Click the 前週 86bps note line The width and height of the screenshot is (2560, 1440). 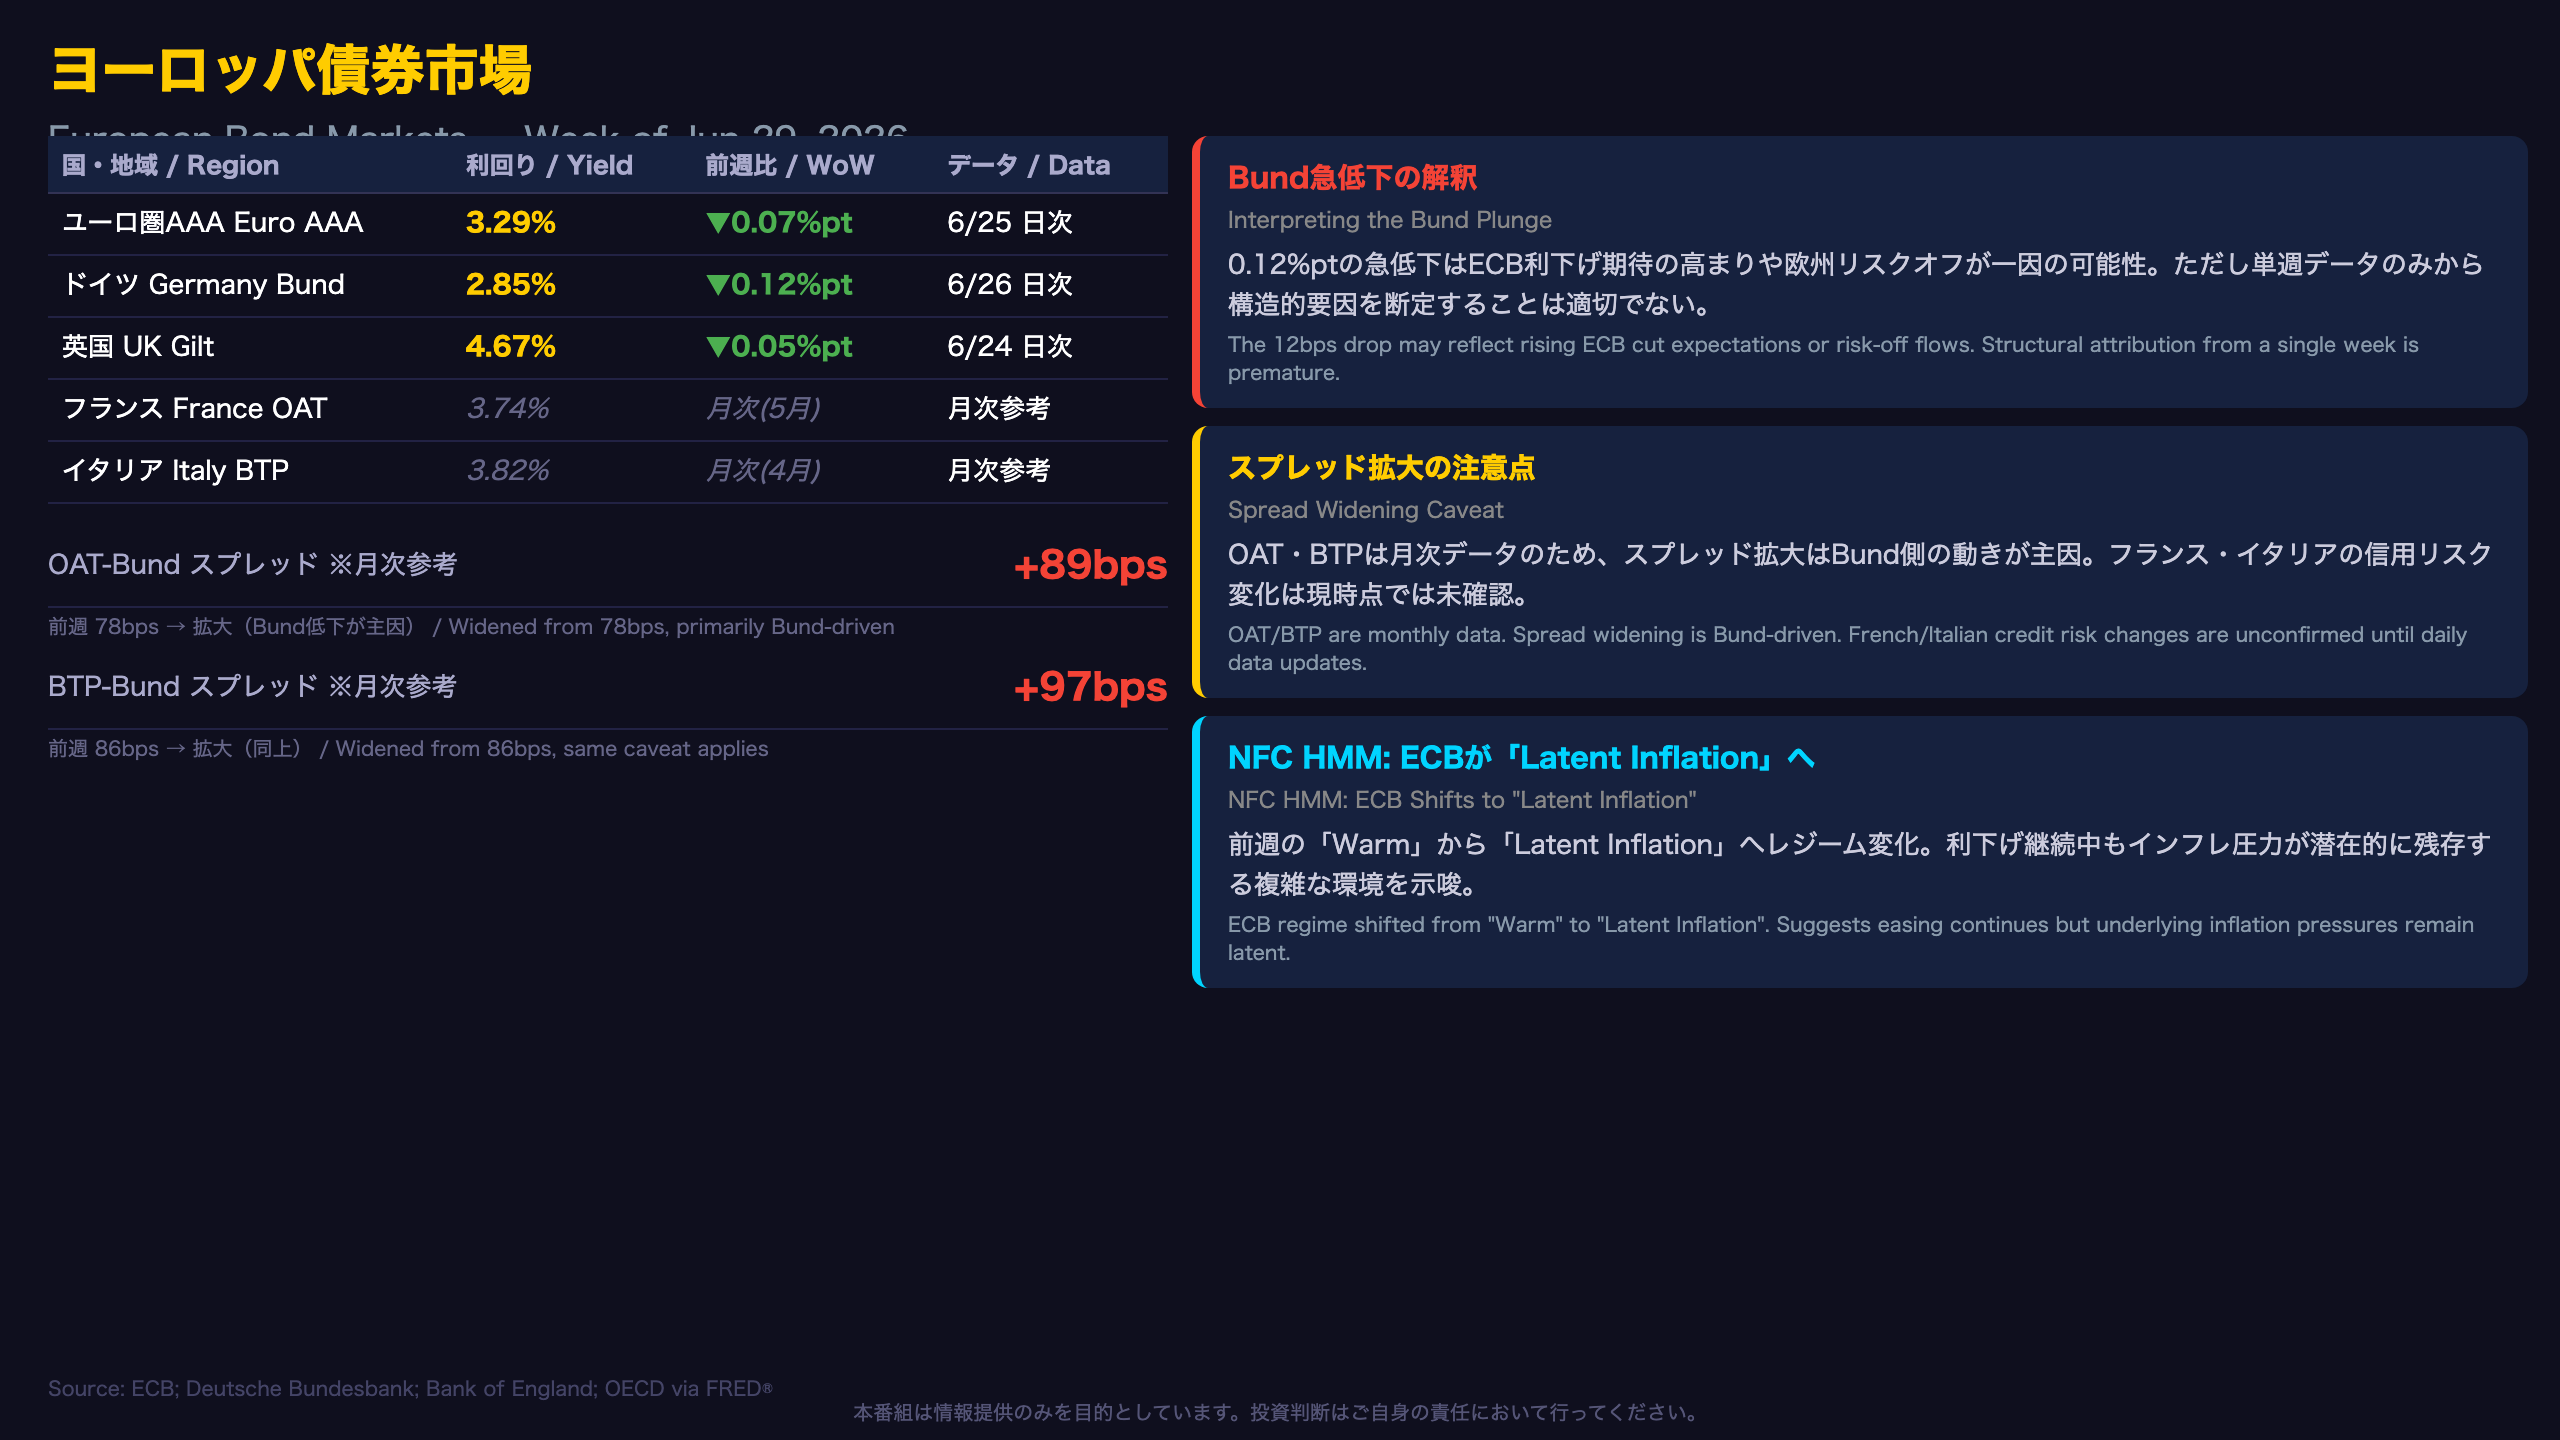click(408, 749)
